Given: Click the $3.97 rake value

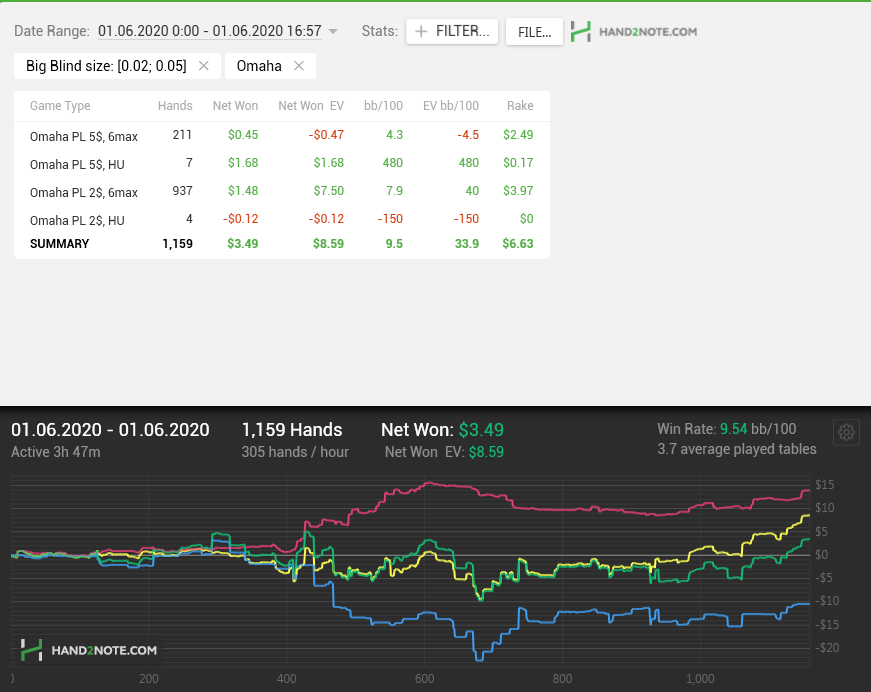Looking at the screenshot, I should [518, 191].
